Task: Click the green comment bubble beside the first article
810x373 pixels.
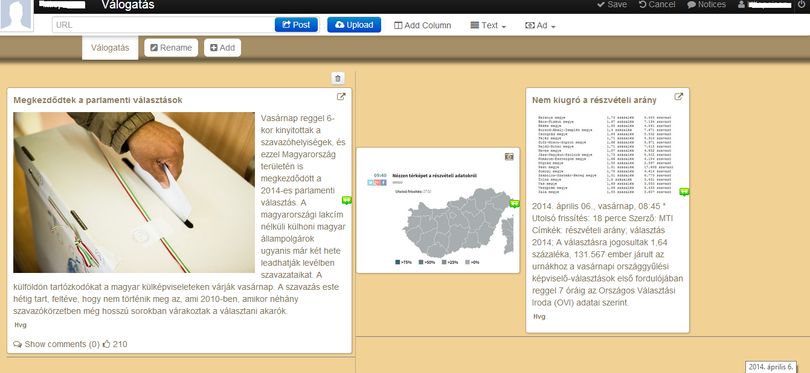Action: point(347,200)
